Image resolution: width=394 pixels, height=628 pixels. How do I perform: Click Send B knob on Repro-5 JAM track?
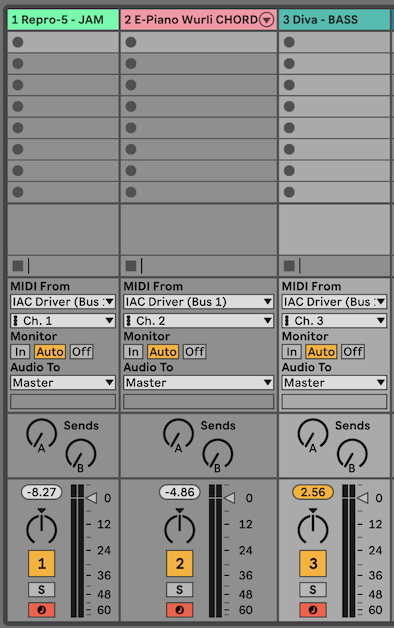(x=81, y=454)
